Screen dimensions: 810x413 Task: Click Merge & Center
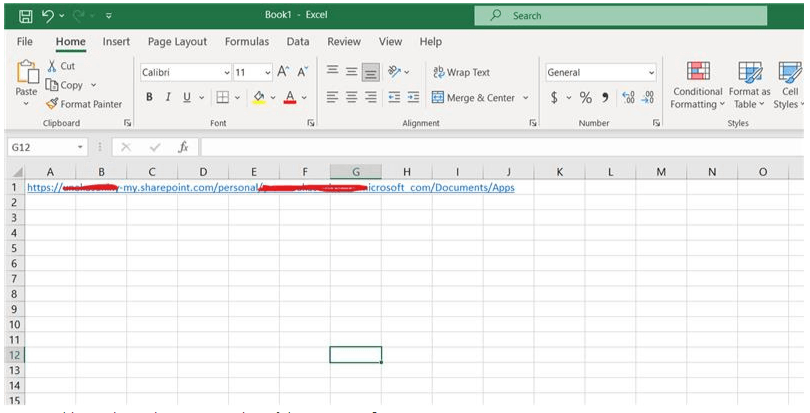point(473,98)
